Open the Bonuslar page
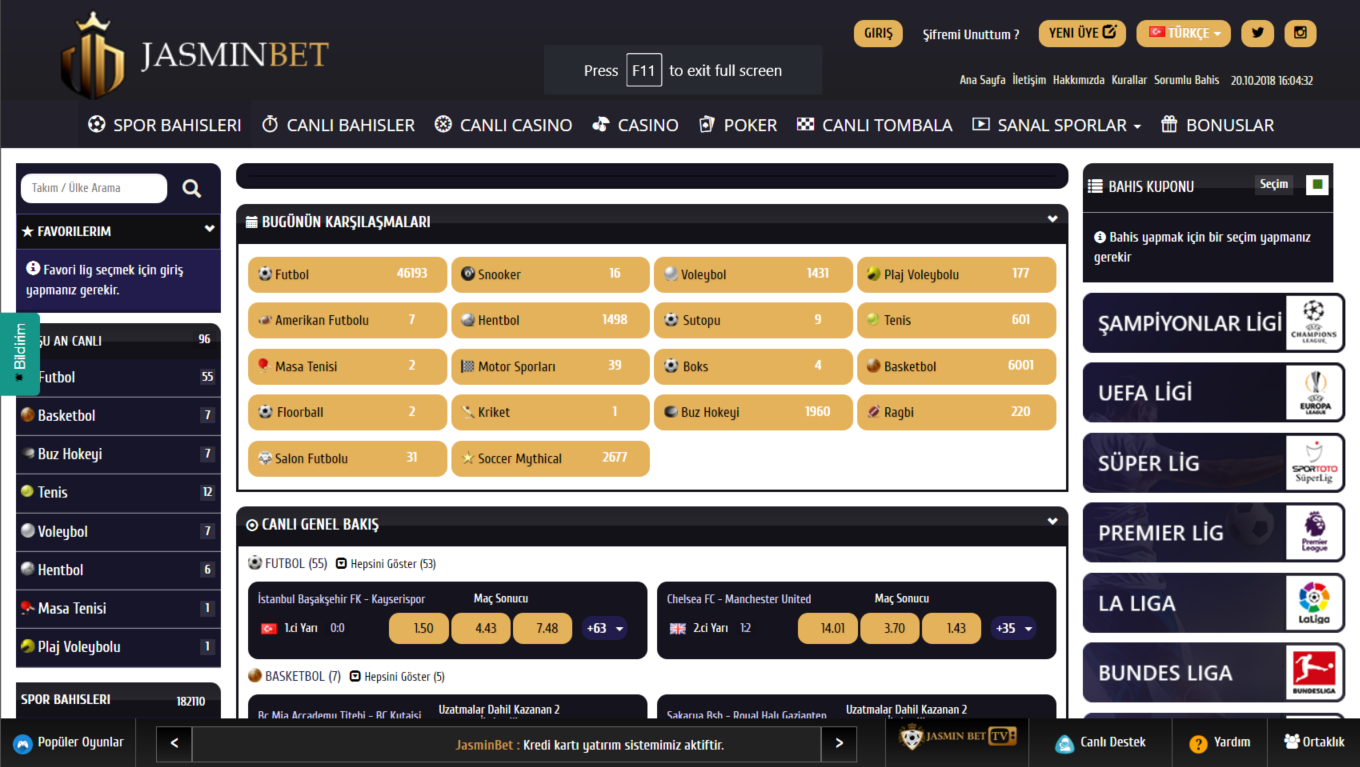The image size is (1360, 767). [x=1217, y=125]
